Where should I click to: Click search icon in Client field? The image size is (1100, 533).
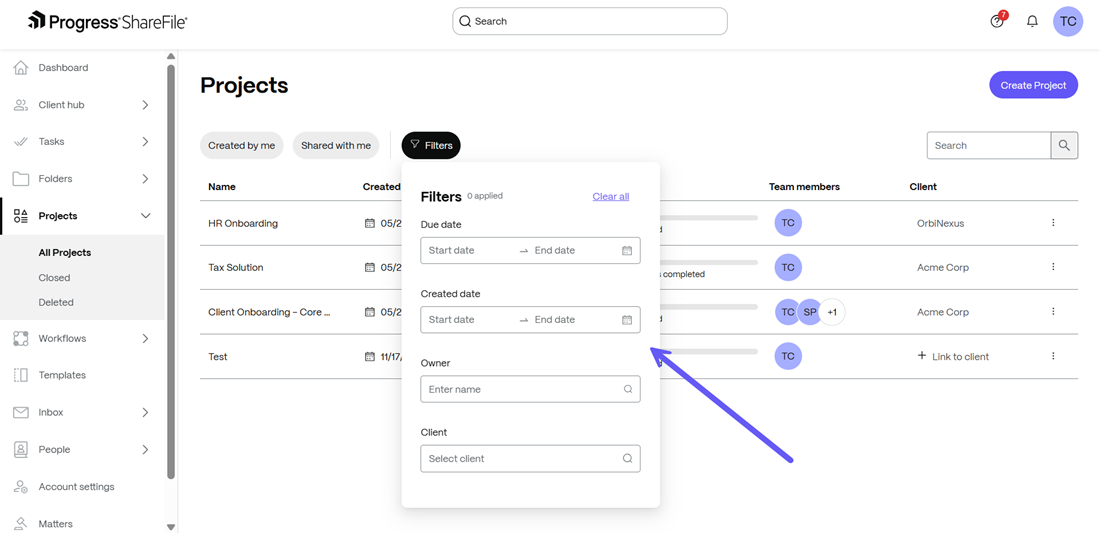[628, 459]
